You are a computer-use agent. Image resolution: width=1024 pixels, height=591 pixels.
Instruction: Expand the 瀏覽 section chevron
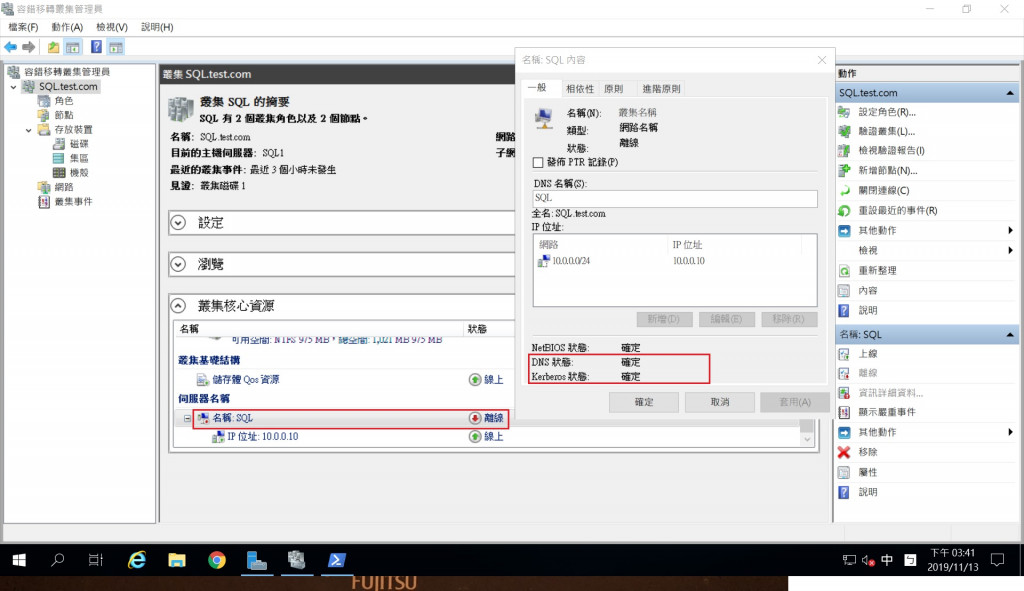(178, 264)
